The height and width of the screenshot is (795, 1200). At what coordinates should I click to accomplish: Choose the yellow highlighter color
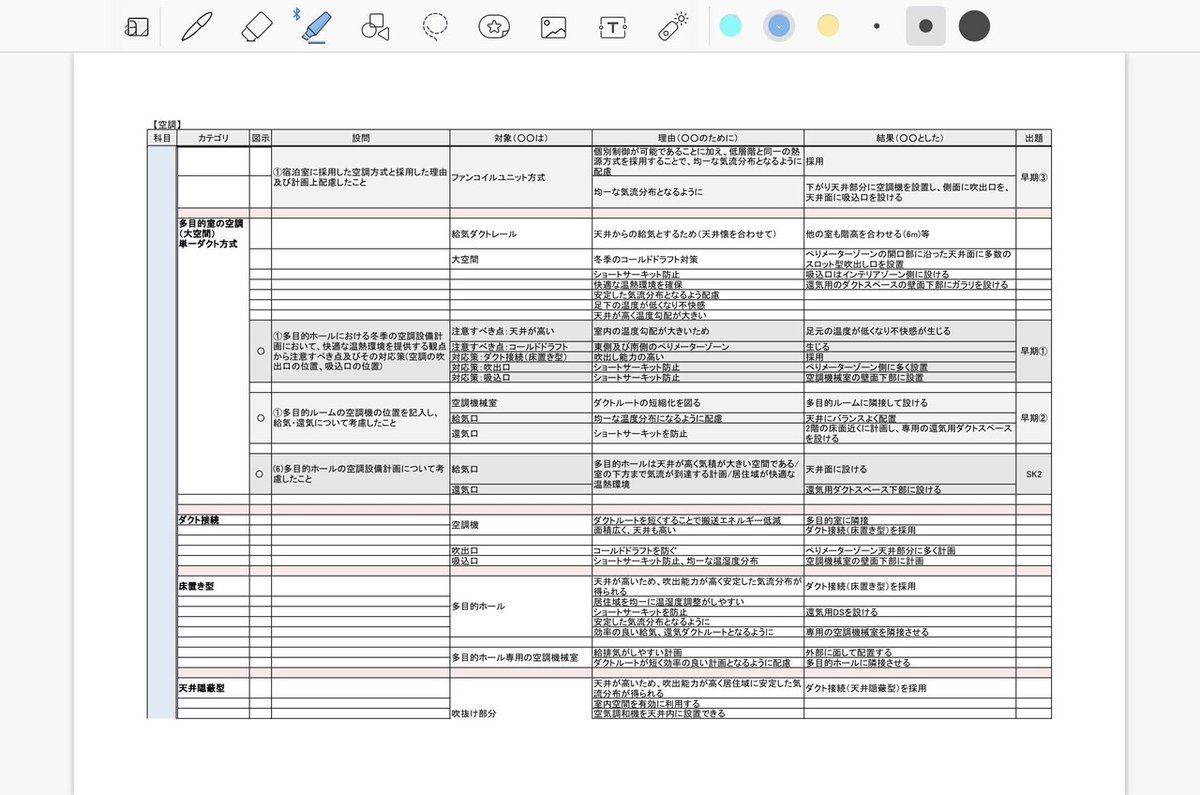coord(828,26)
